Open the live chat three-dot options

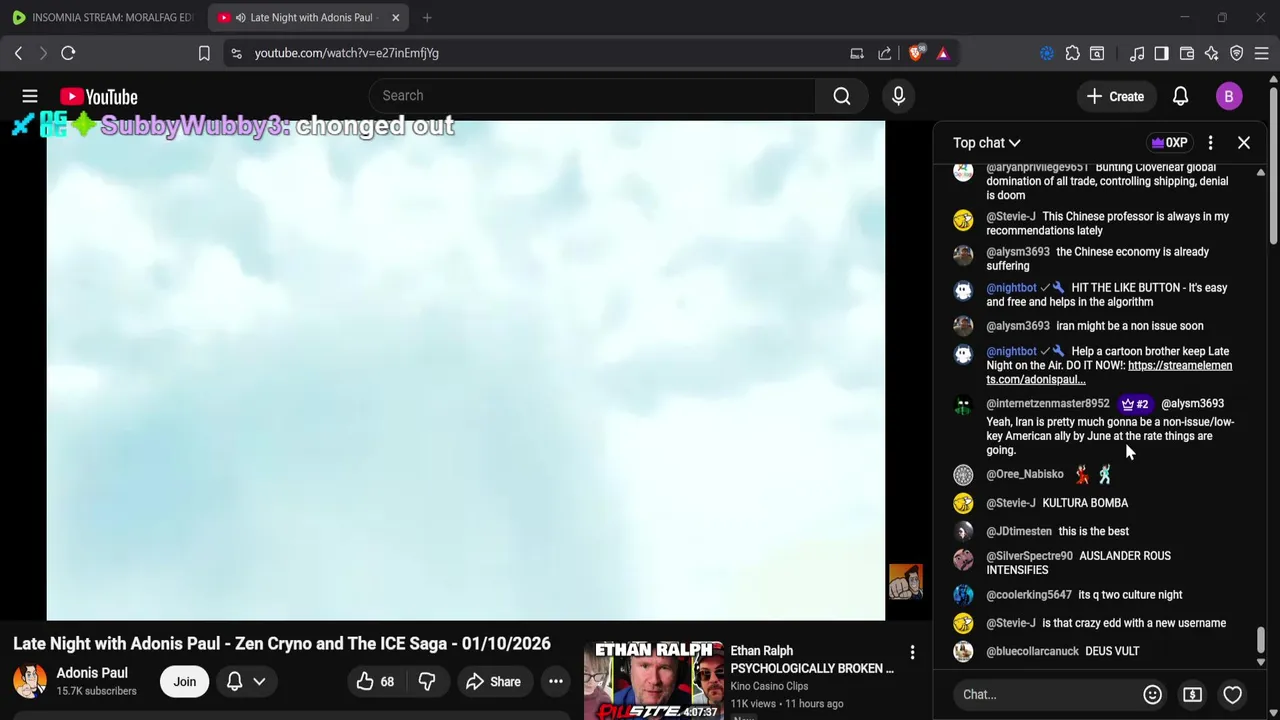[1210, 143]
